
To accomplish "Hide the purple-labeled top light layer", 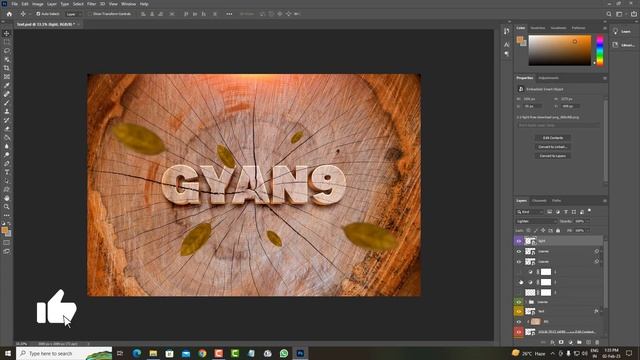I will click(x=519, y=241).
